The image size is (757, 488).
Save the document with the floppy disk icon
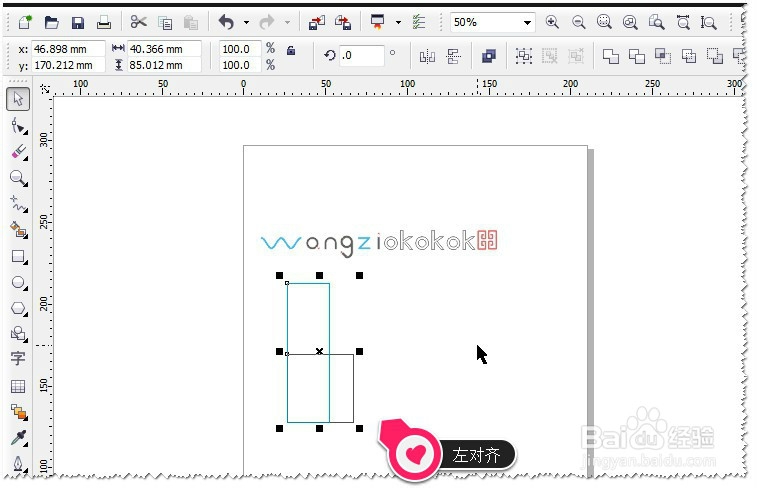(77, 23)
